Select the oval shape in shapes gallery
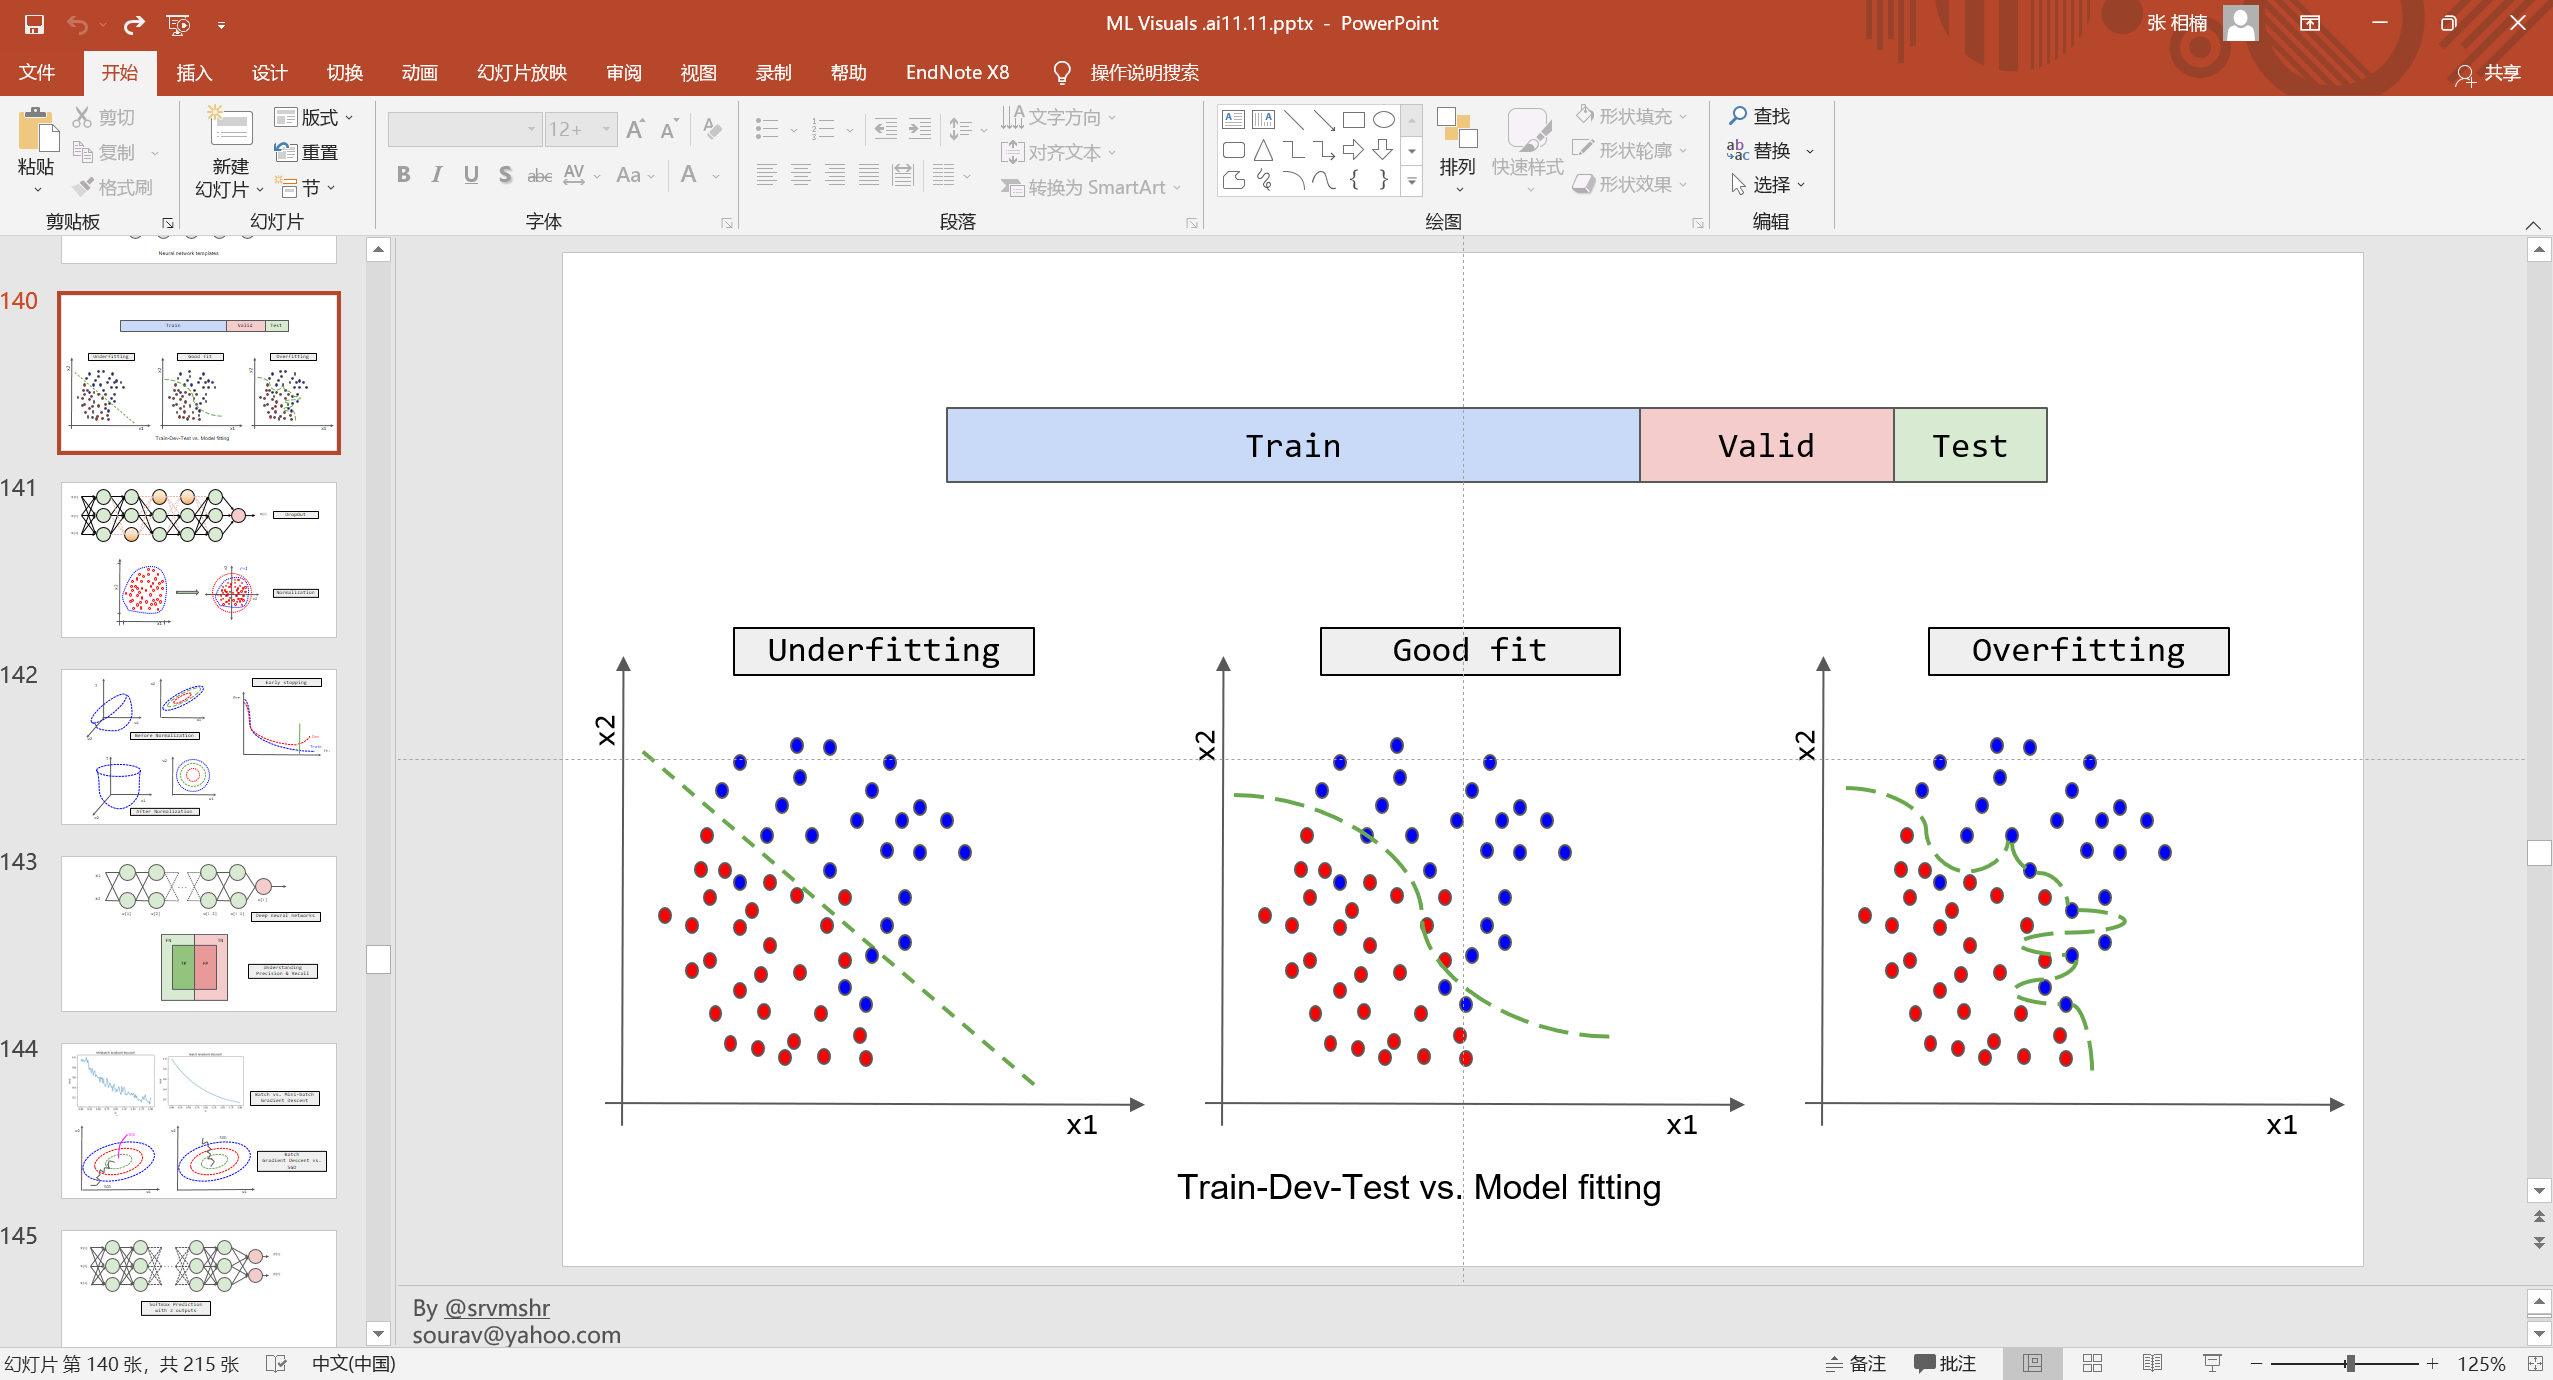Image resolution: width=2553 pixels, height=1380 pixels. [x=1383, y=120]
